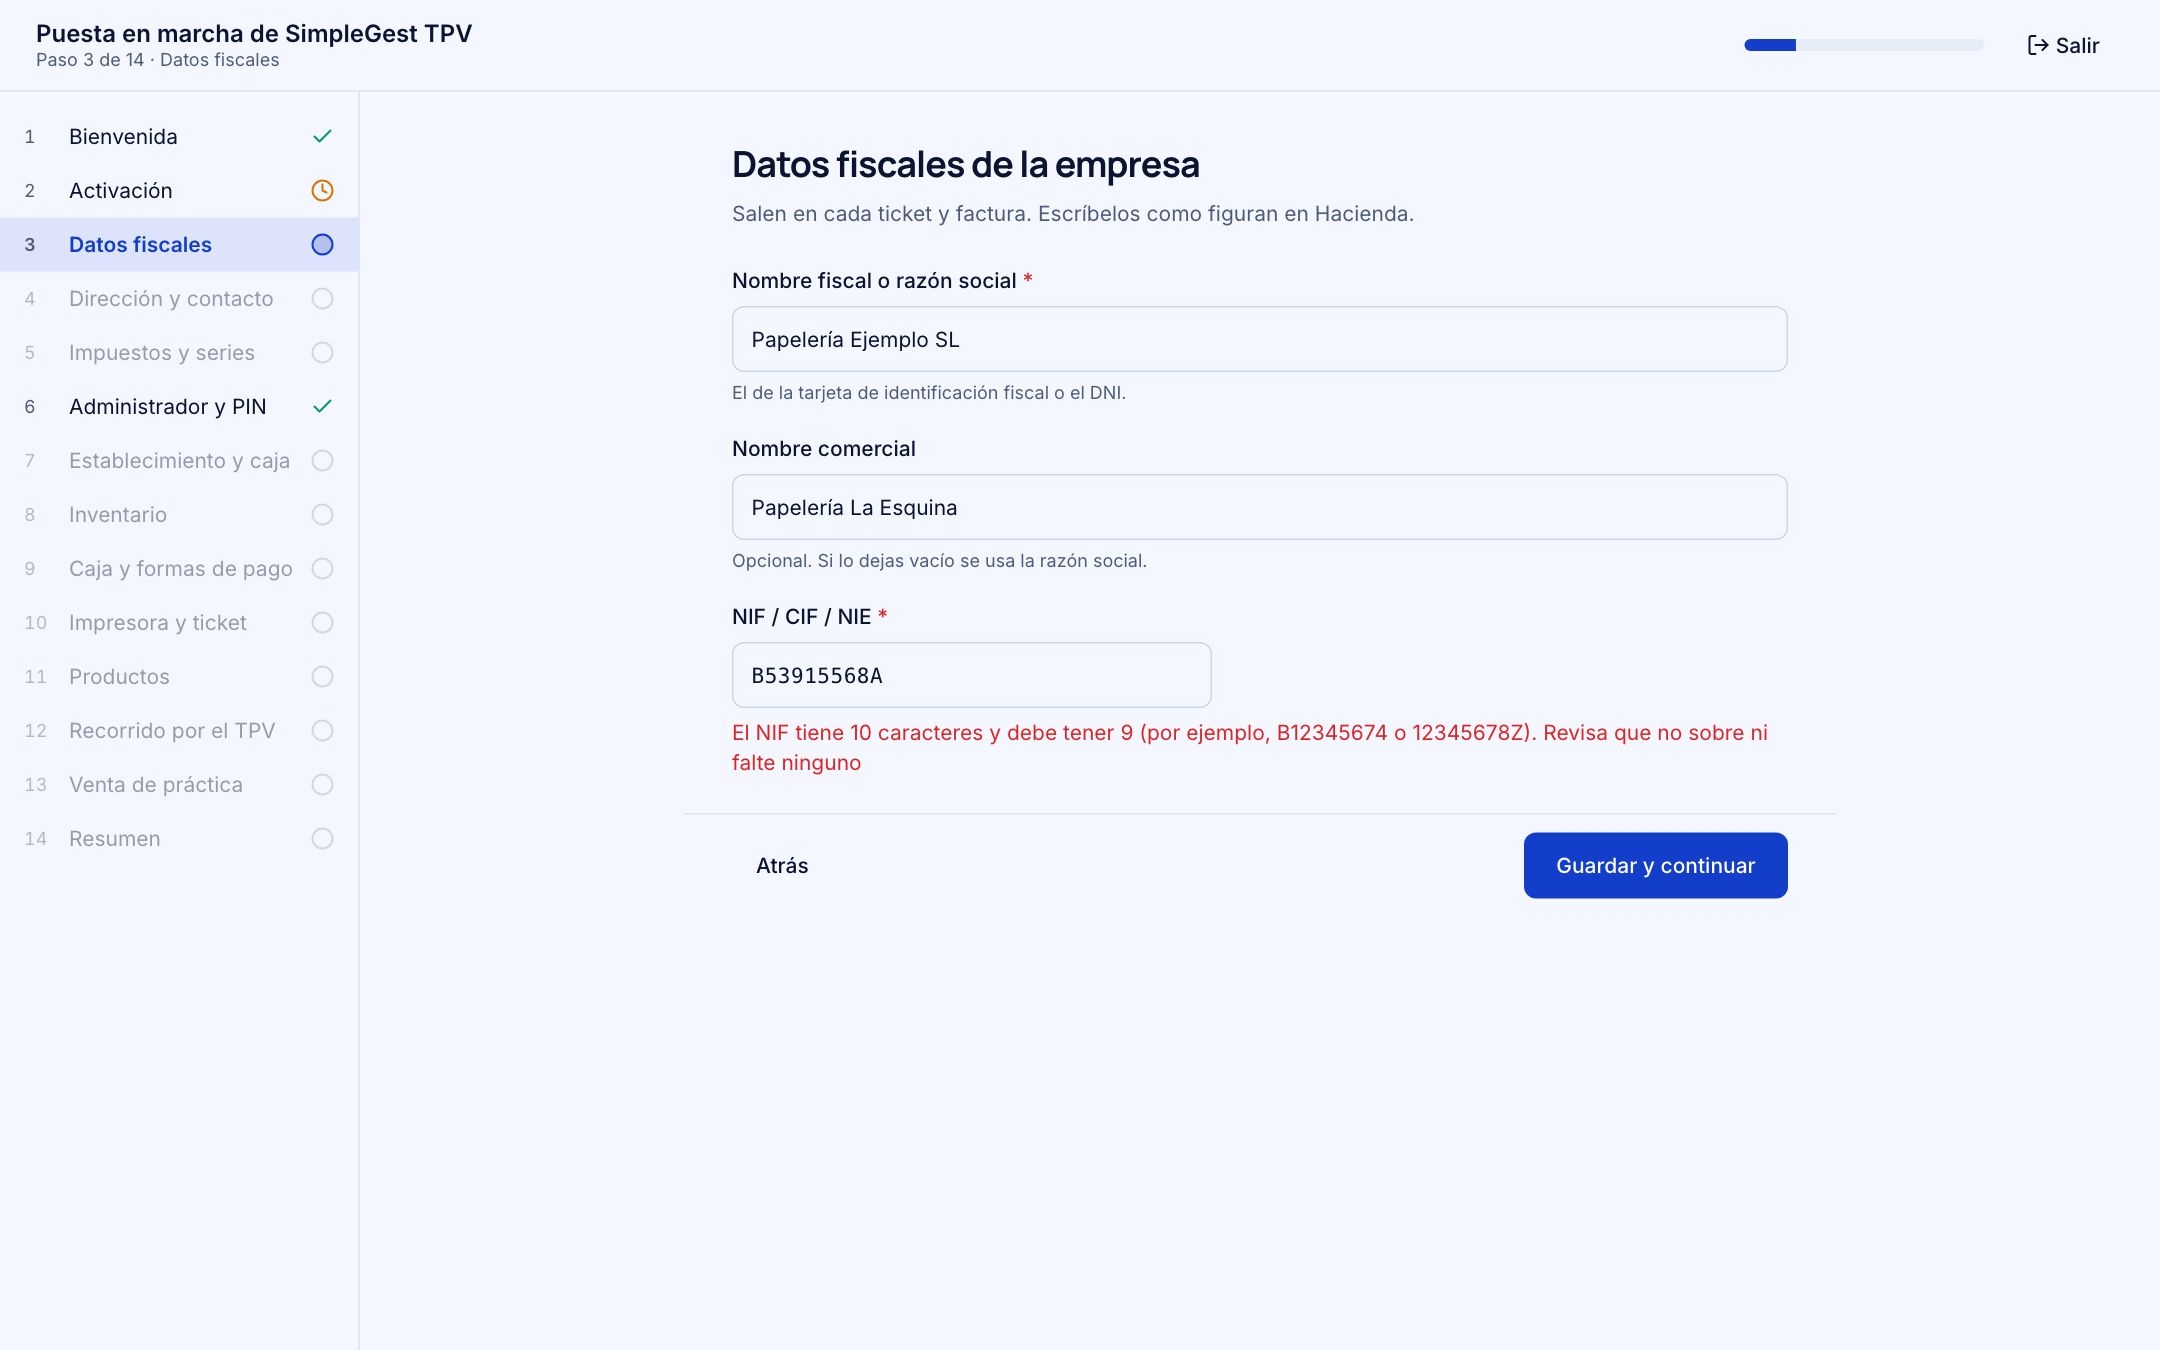The height and width of the screenshot is (1350, 2160).
Task: Click the status circle beside Resumen step
Action: [322, 838]
